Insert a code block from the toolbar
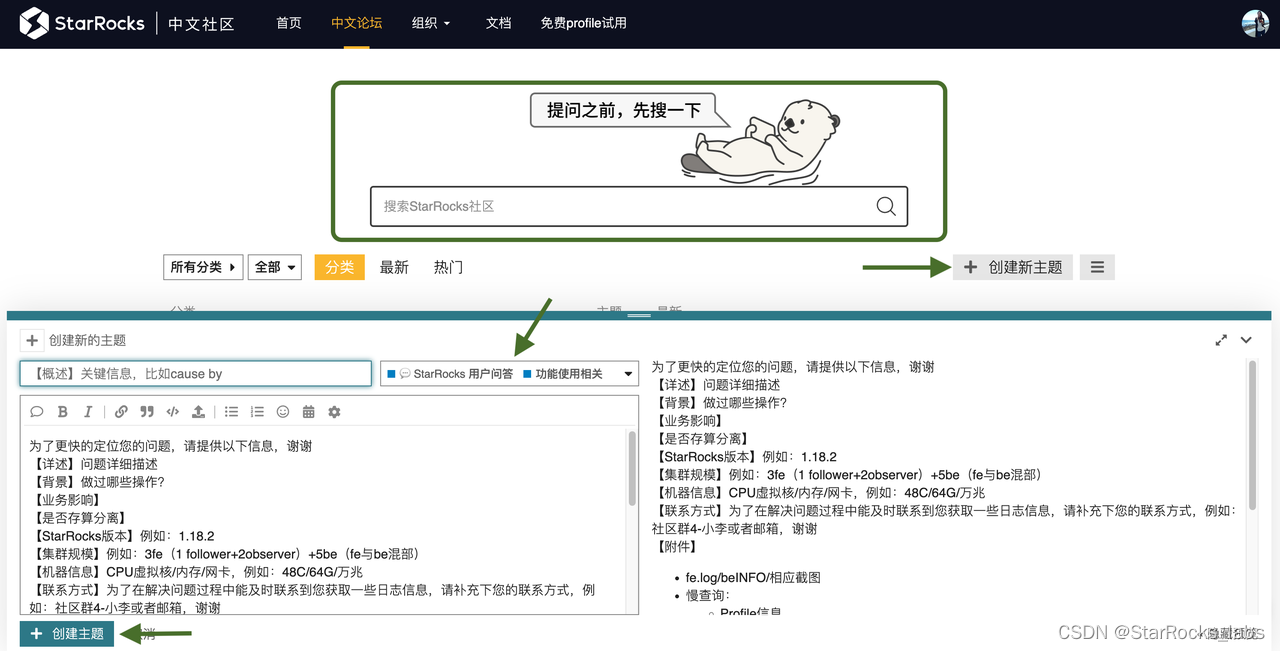1280x651 pixels. pos(172,411)
